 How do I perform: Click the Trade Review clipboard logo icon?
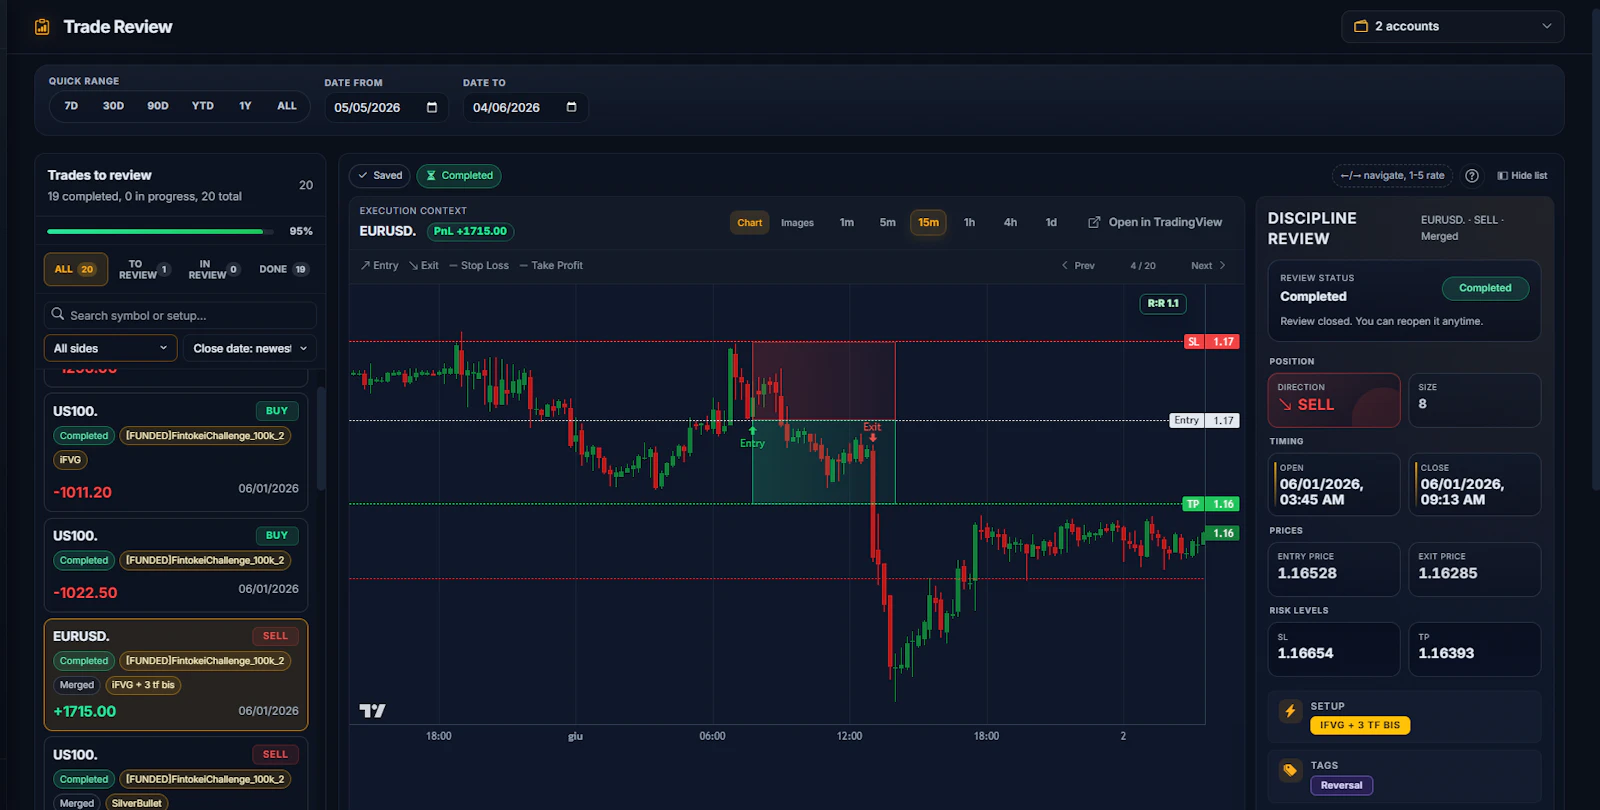pos(42,27)
